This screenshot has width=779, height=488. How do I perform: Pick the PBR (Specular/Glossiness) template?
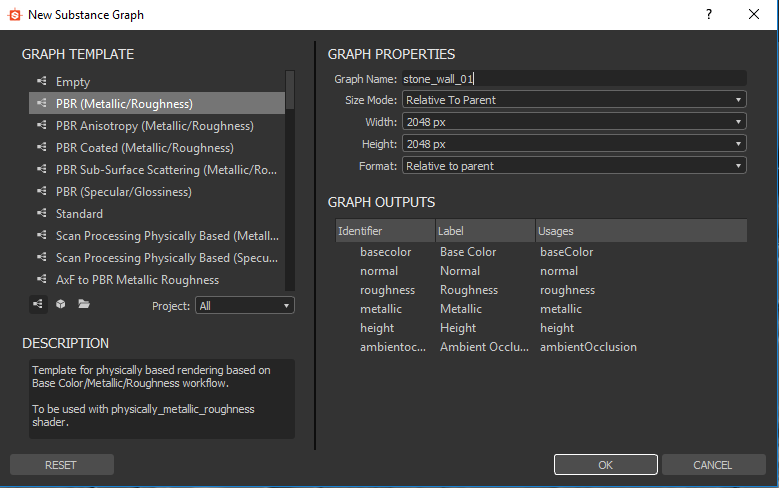[157, 191]
